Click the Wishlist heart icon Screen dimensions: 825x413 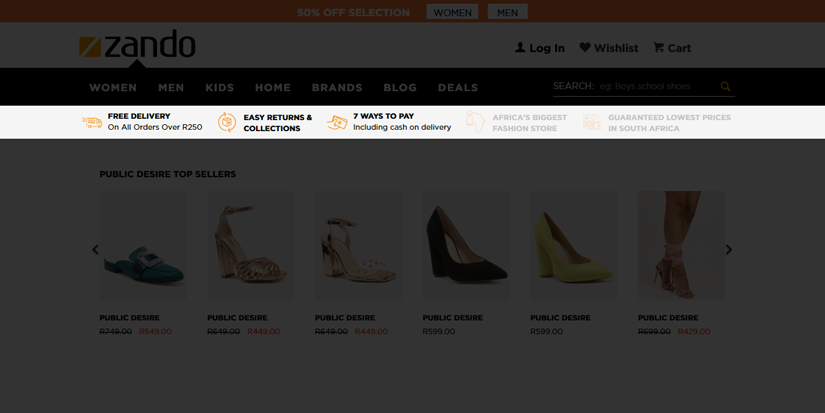[585, 47]
